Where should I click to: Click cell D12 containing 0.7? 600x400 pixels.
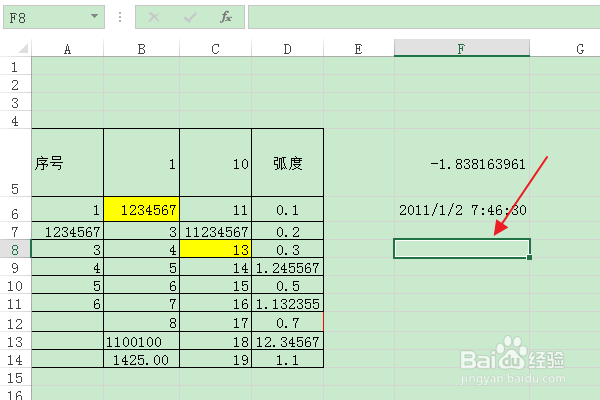(287, 322)
